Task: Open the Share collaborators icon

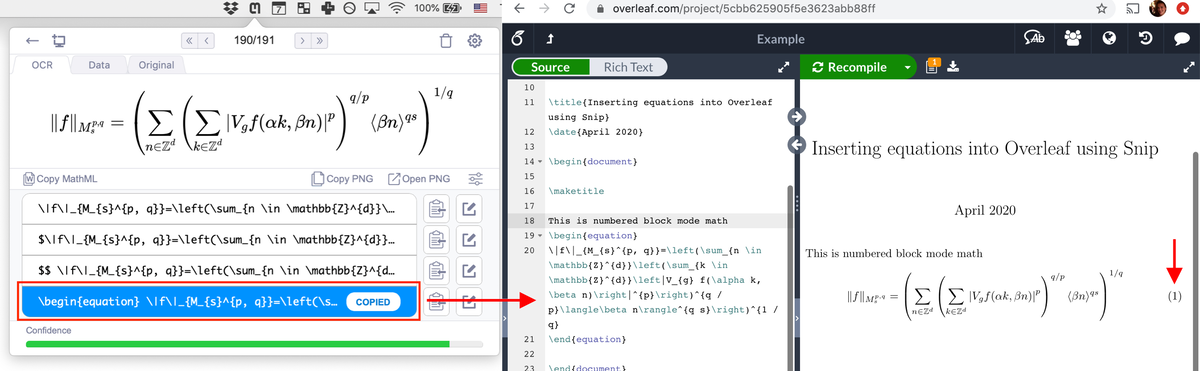Action: (1073, 39)
